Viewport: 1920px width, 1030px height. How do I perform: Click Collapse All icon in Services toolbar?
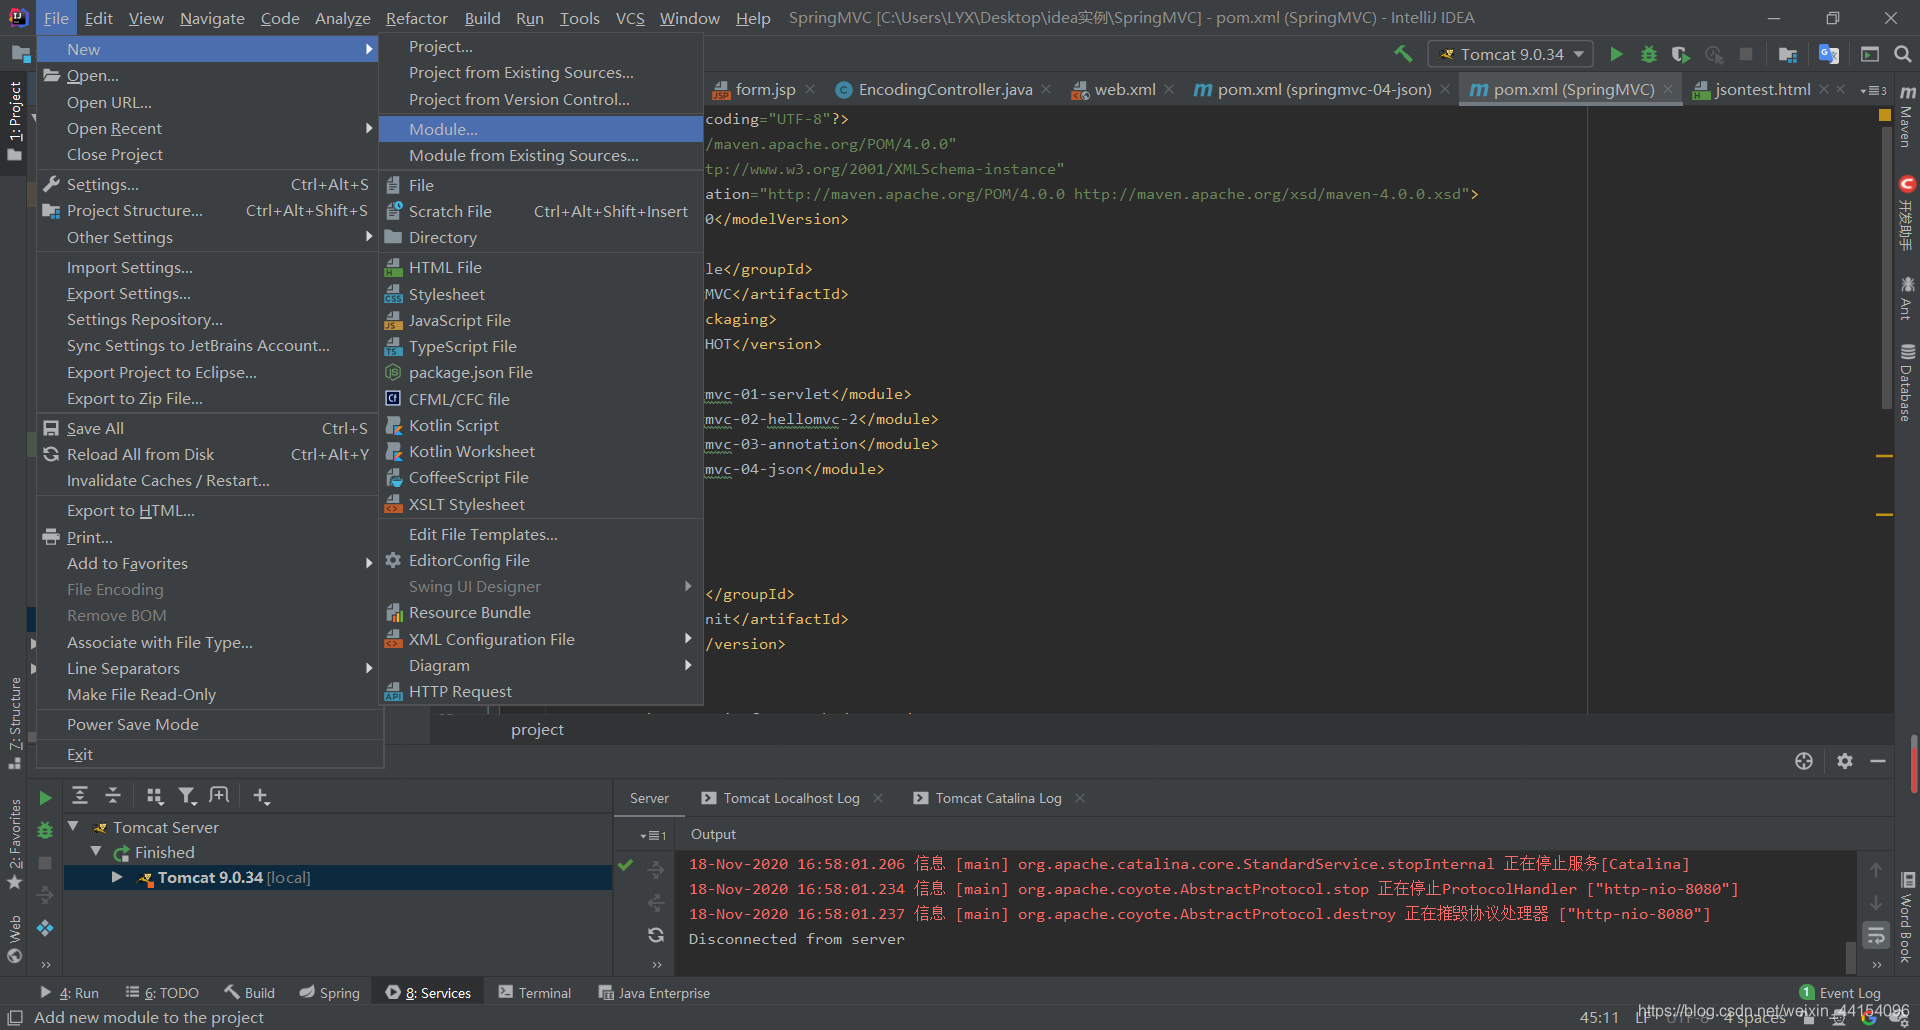point(113,795)
